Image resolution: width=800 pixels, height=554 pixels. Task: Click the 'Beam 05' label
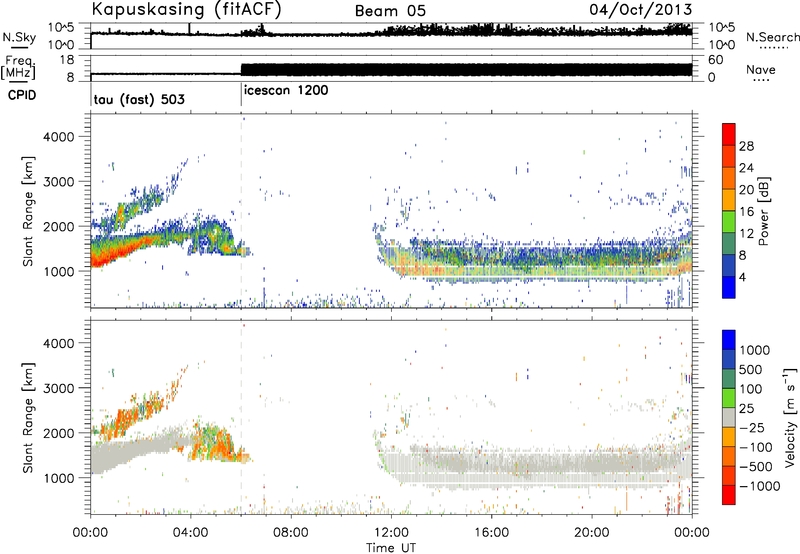(x=390, y=11)
